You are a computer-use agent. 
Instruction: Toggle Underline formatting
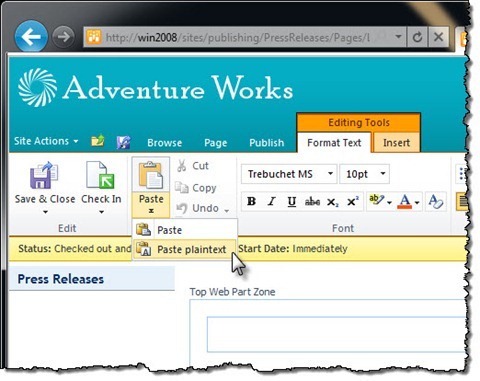292,201
